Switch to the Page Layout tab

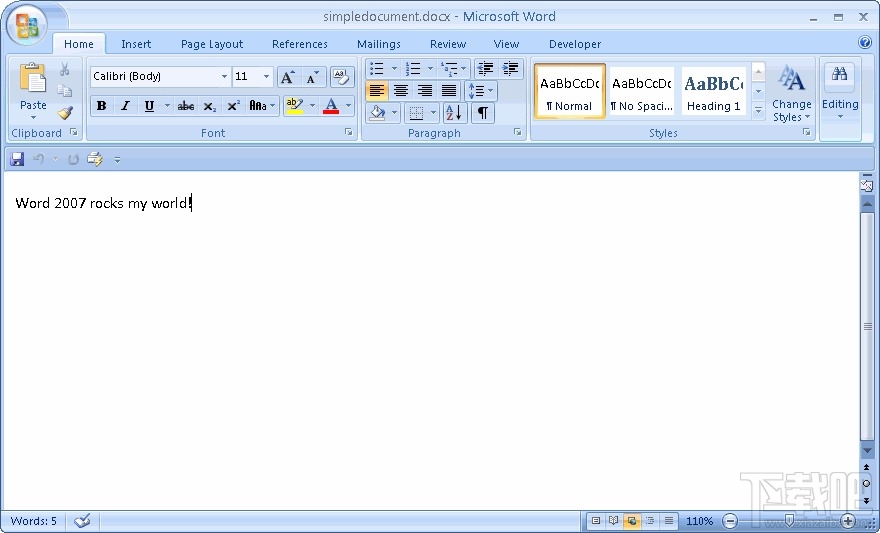(212, 44)
